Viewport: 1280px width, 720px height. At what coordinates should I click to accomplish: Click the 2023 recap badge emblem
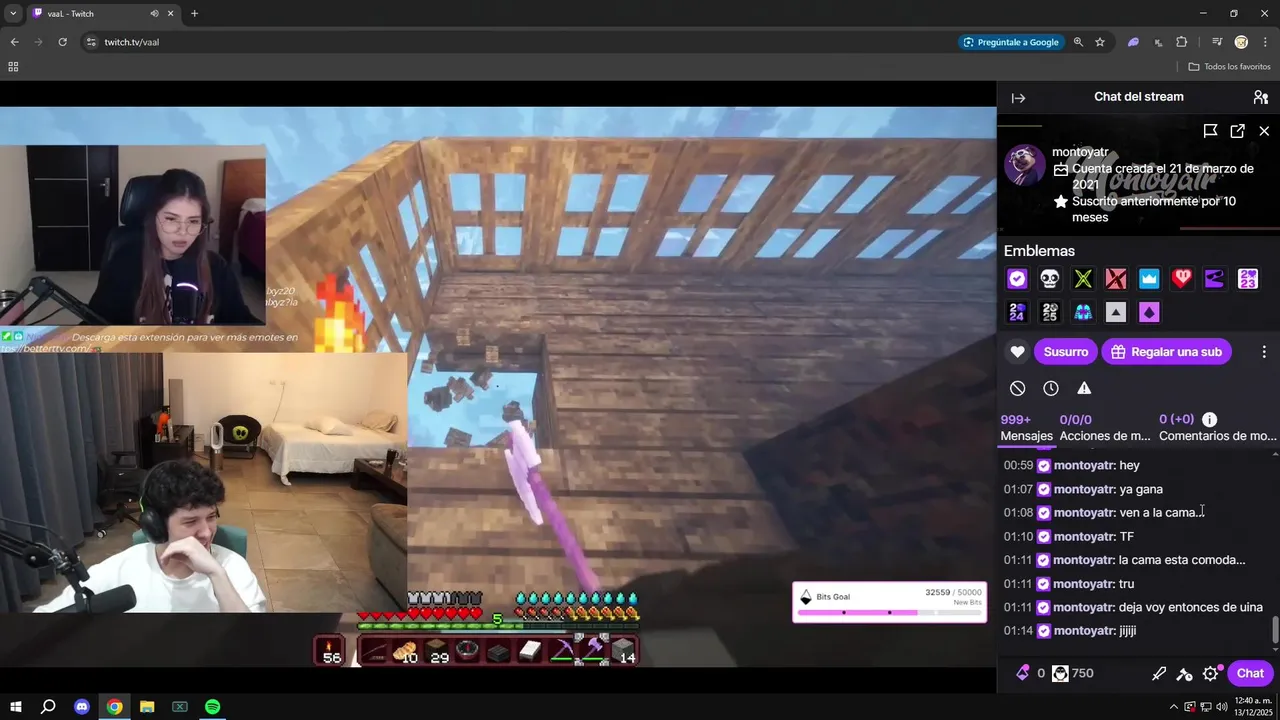pos(1248,279)
